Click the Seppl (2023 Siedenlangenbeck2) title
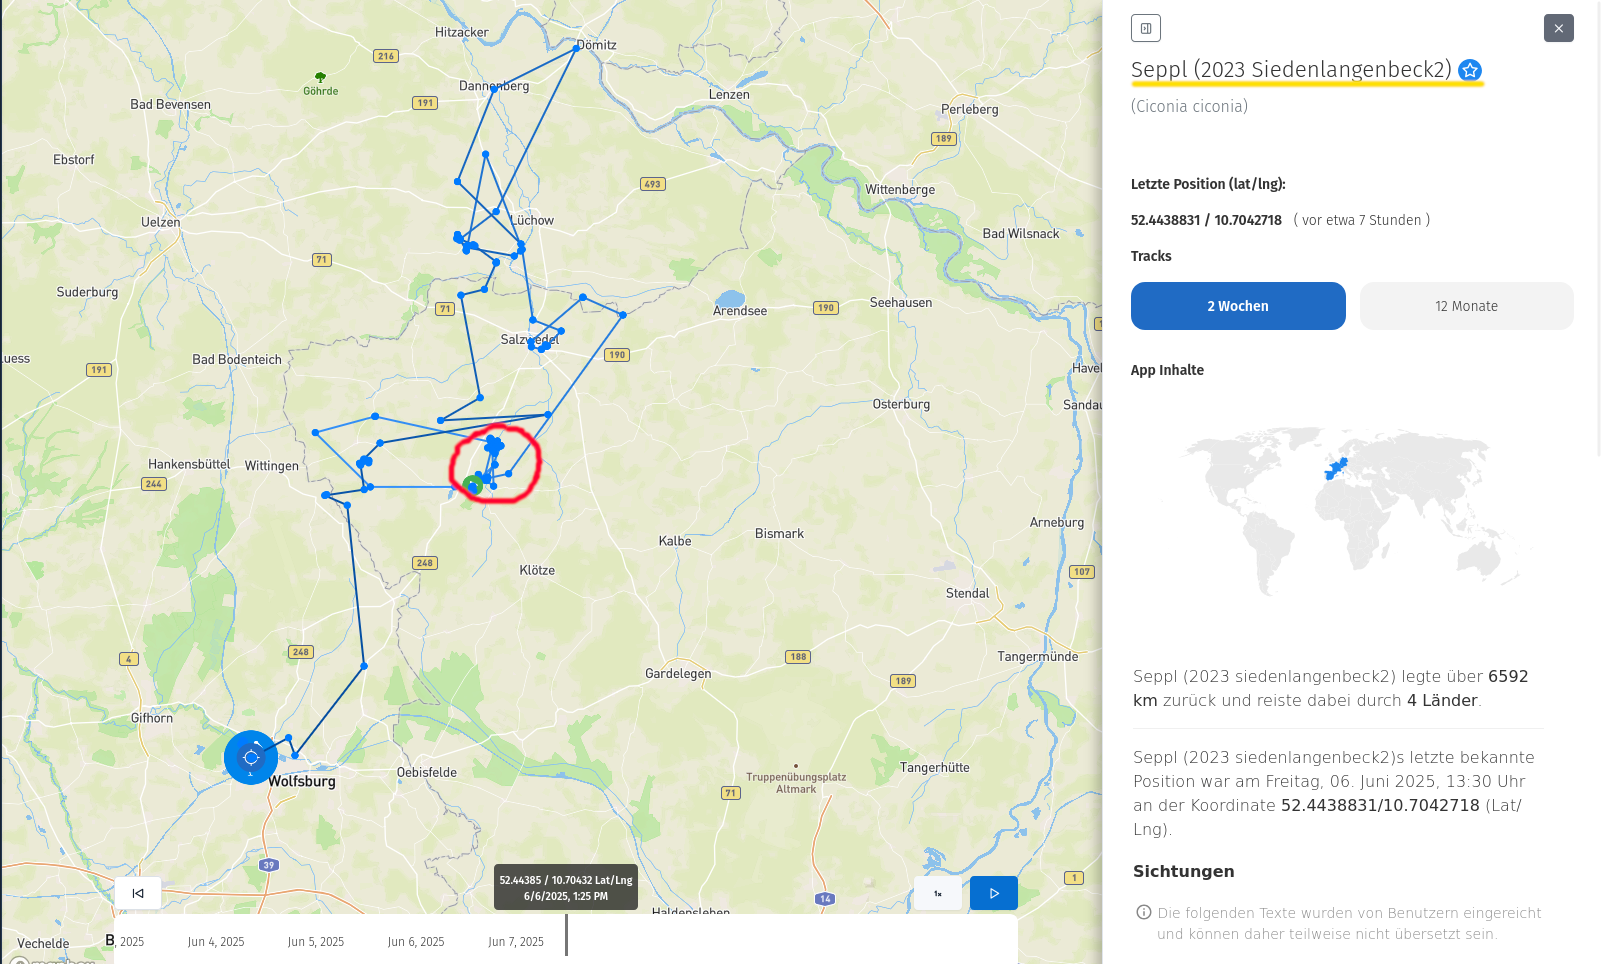 [1291, 70]
